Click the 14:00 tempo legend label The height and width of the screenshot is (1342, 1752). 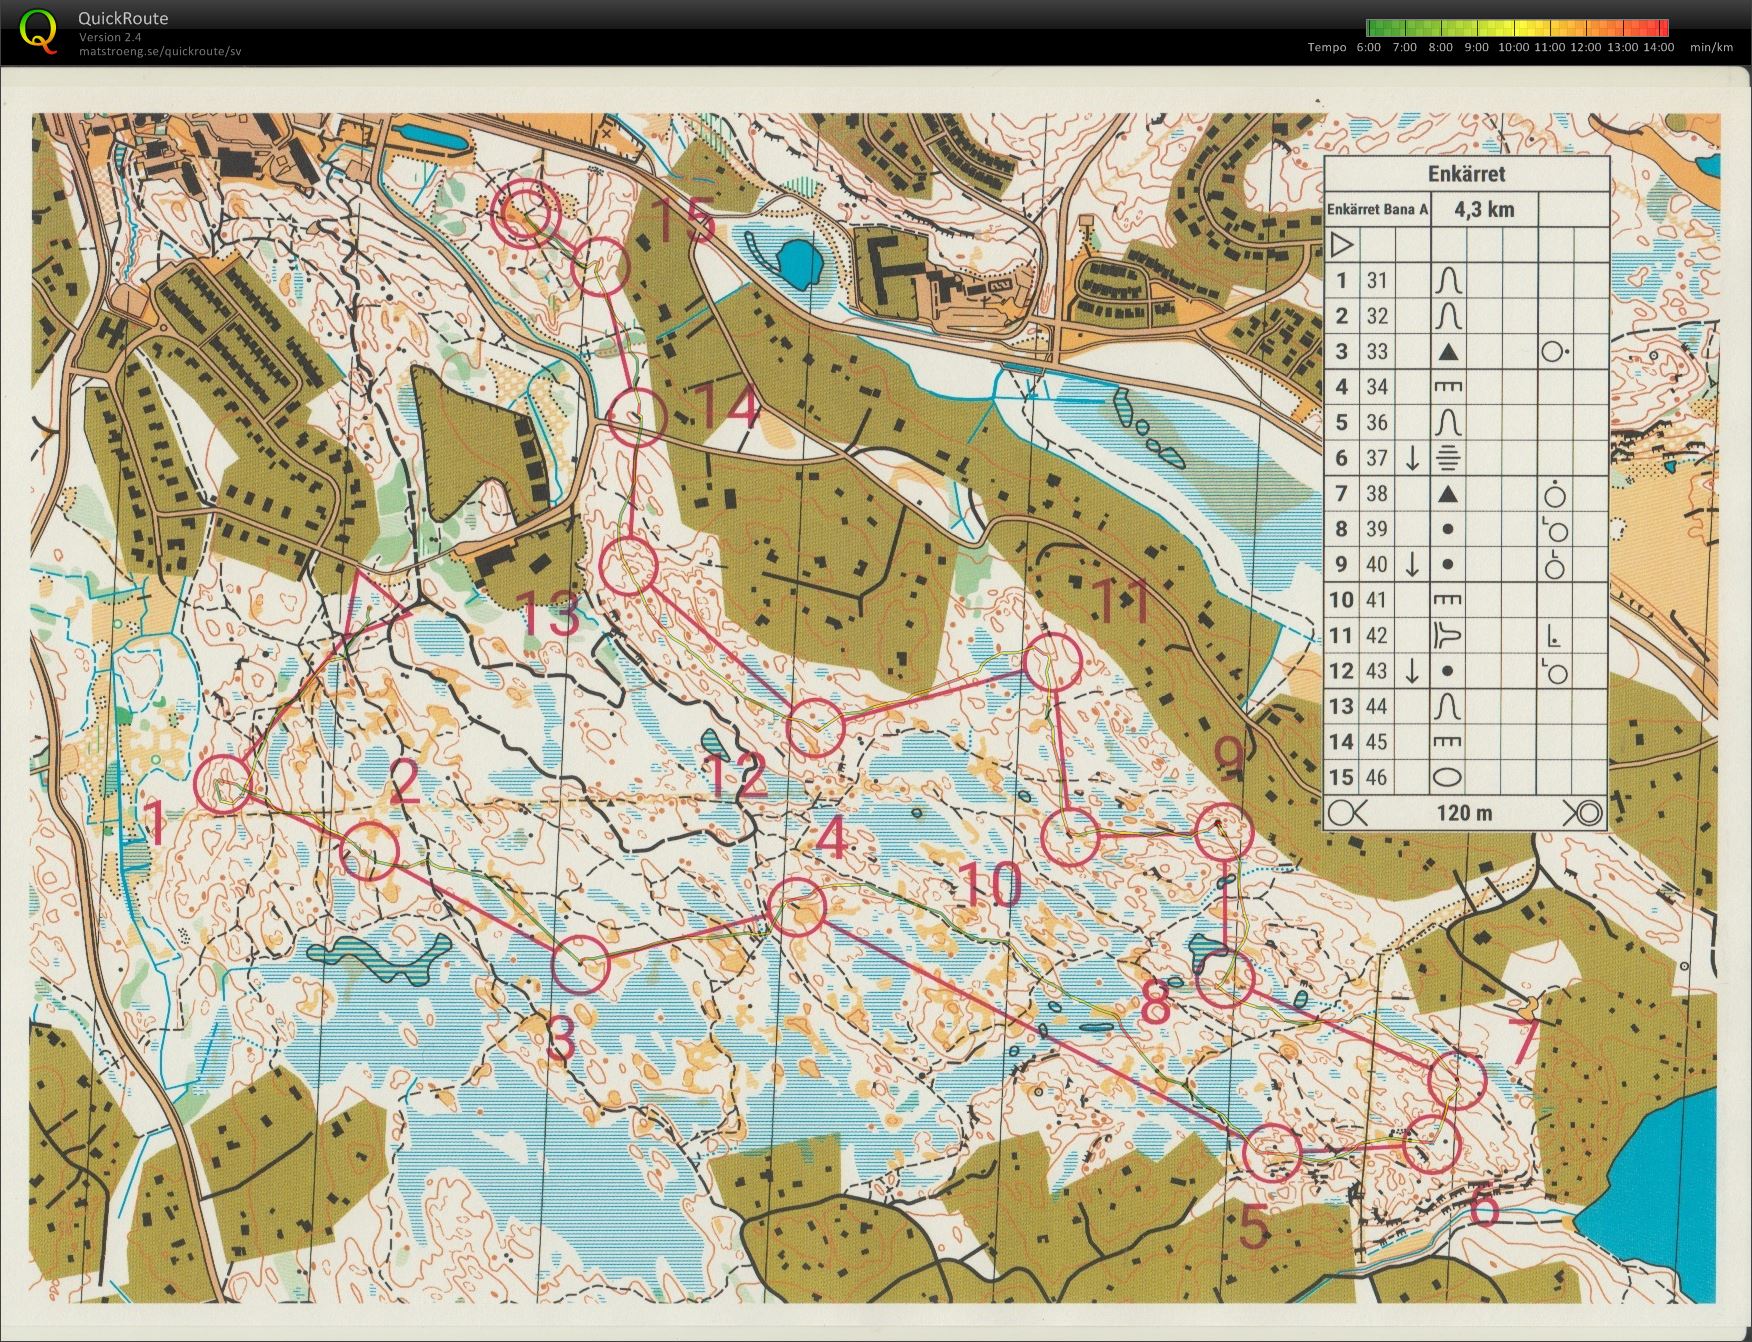coord(1658,47)
